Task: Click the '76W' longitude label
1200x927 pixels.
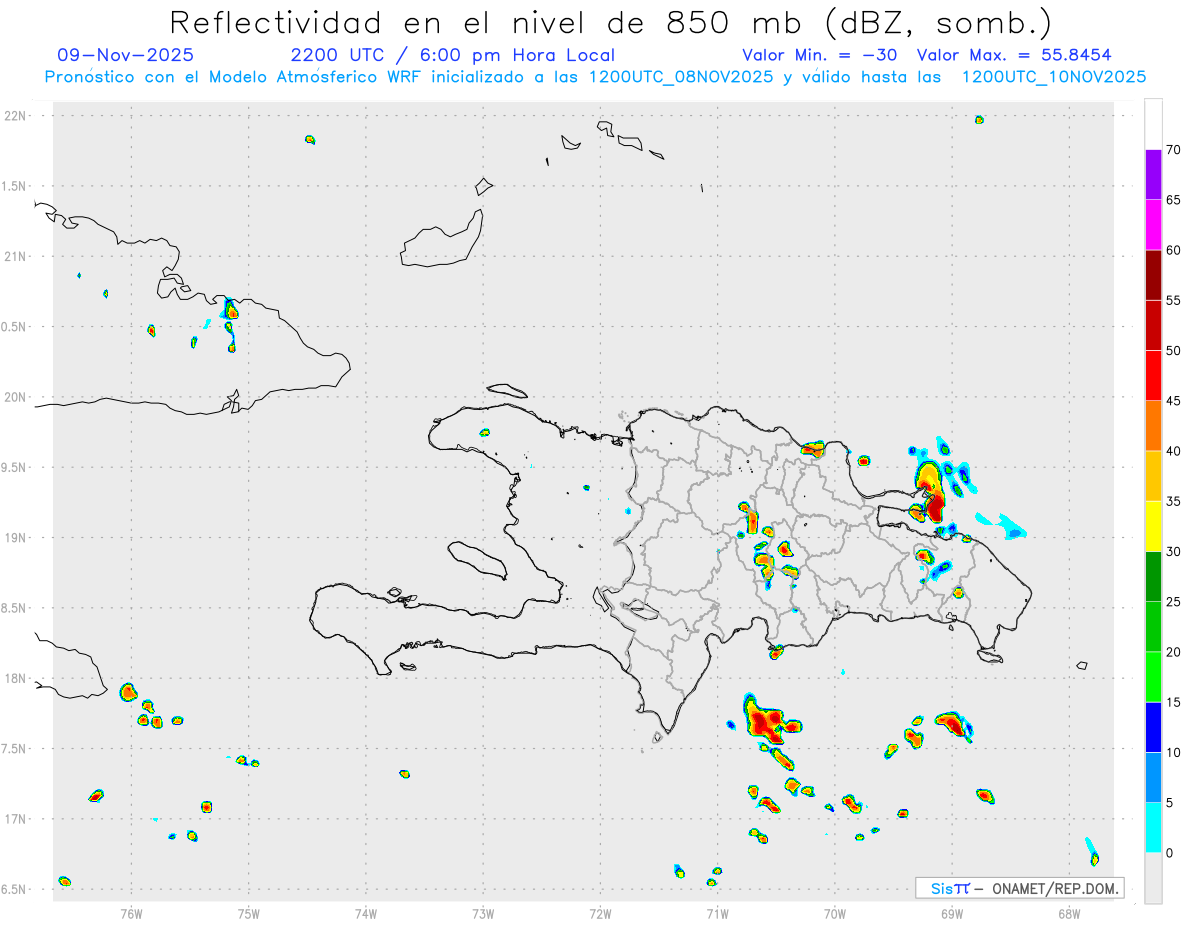Action: (131, 912)
